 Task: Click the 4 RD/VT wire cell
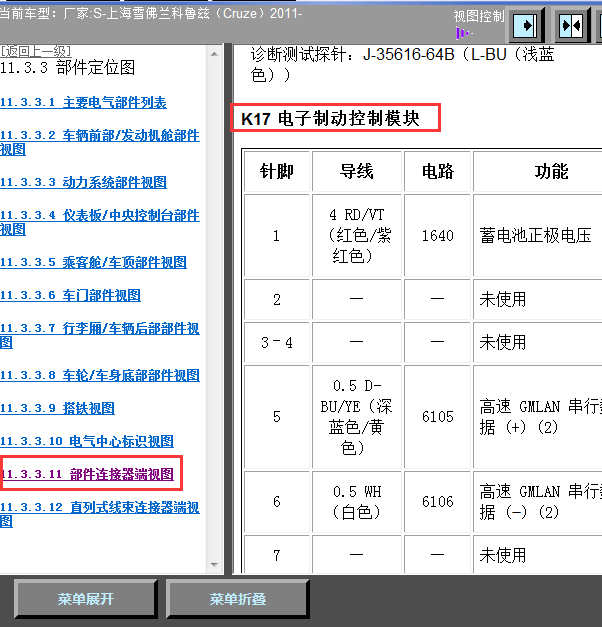(356, 236)
